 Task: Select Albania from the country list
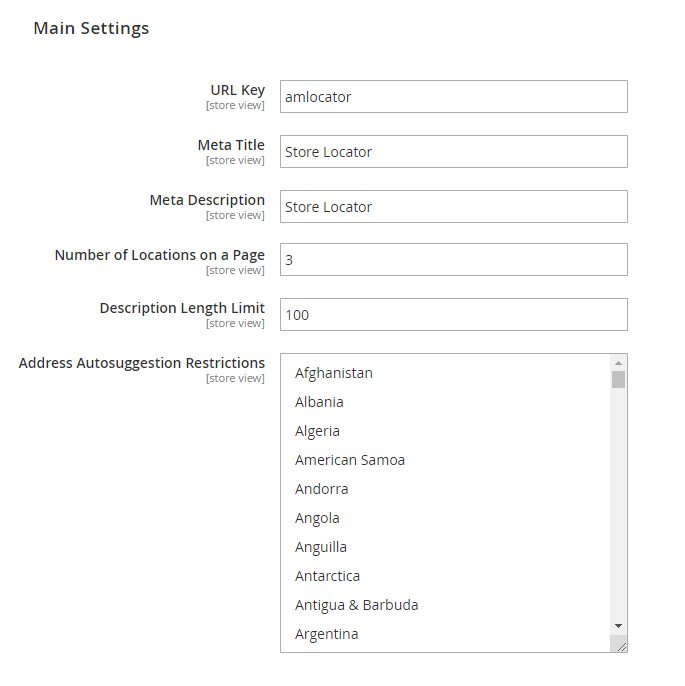pyautogui.click(x=319, y=402)
